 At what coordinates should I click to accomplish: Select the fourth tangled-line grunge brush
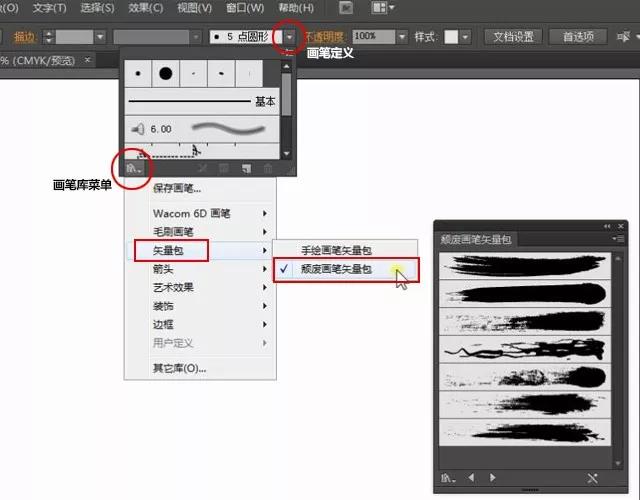pos(525,349)
